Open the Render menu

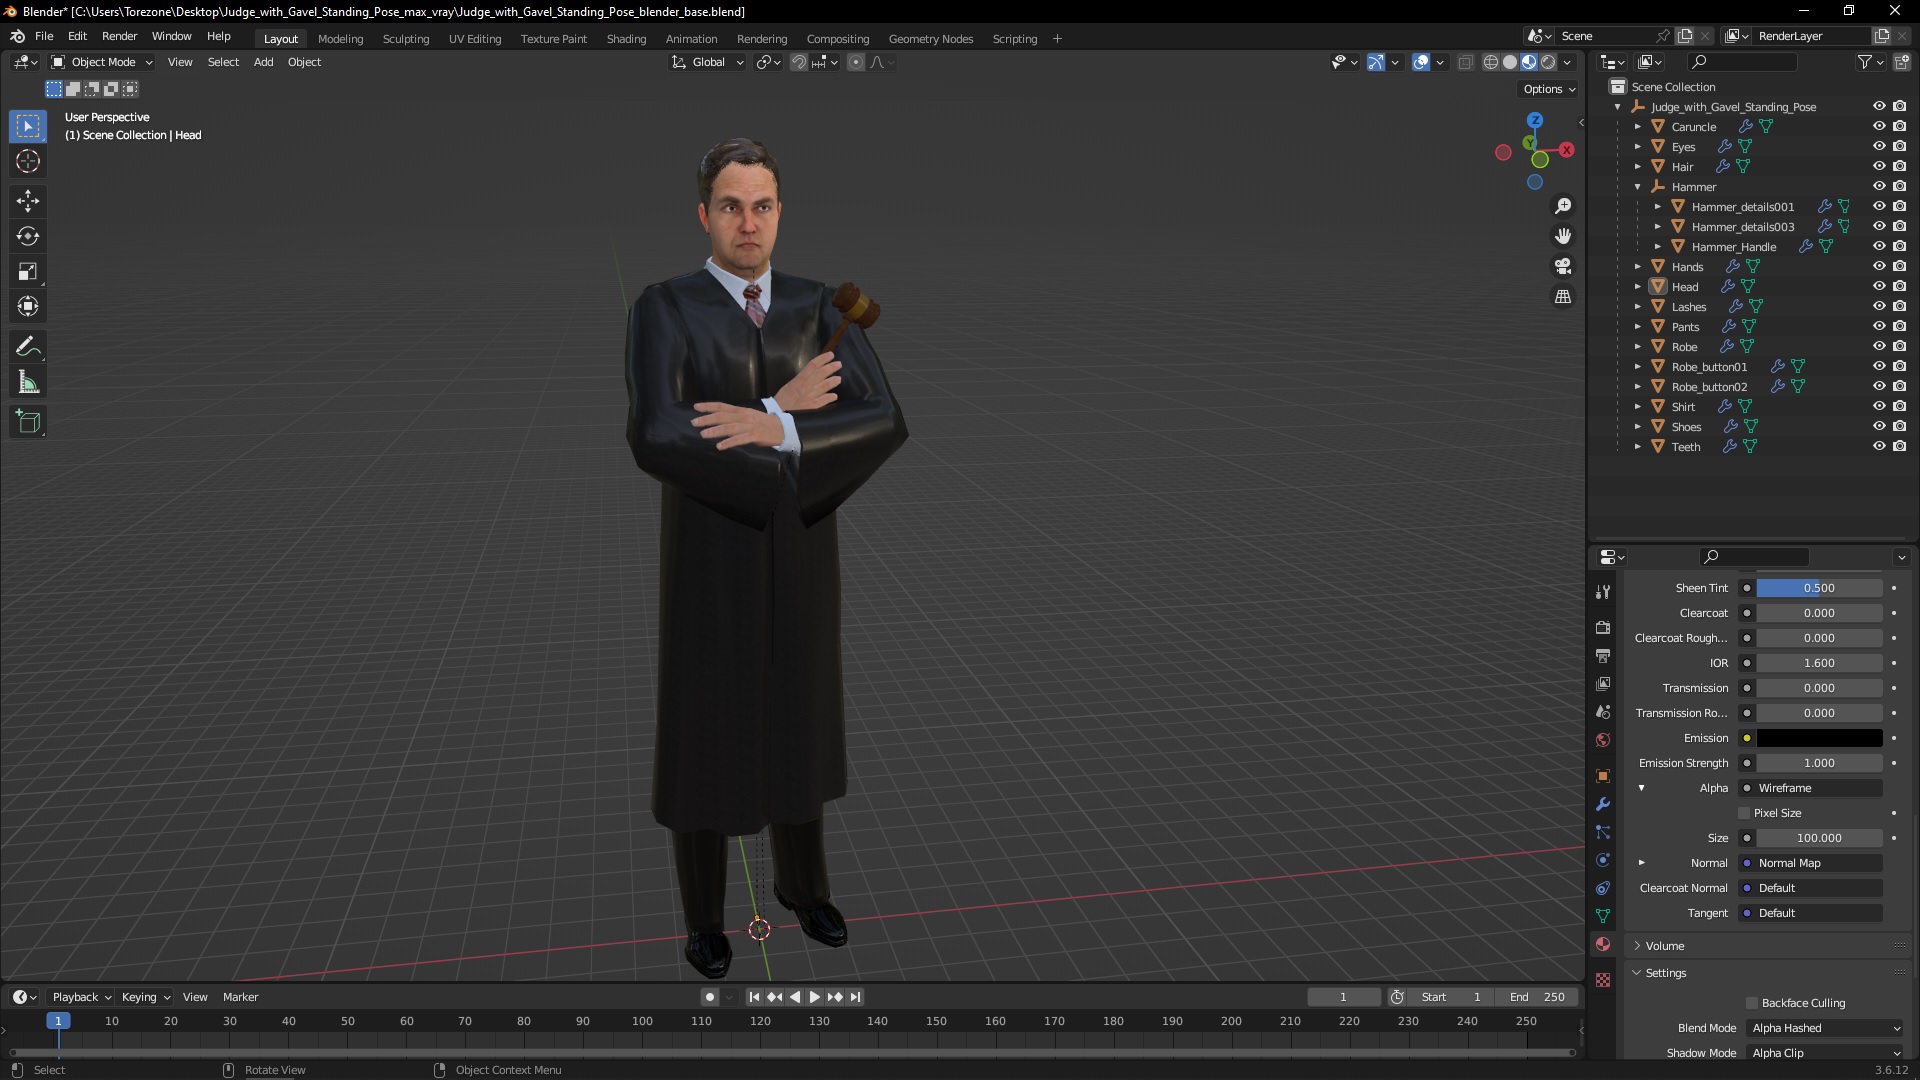point(119,36)
